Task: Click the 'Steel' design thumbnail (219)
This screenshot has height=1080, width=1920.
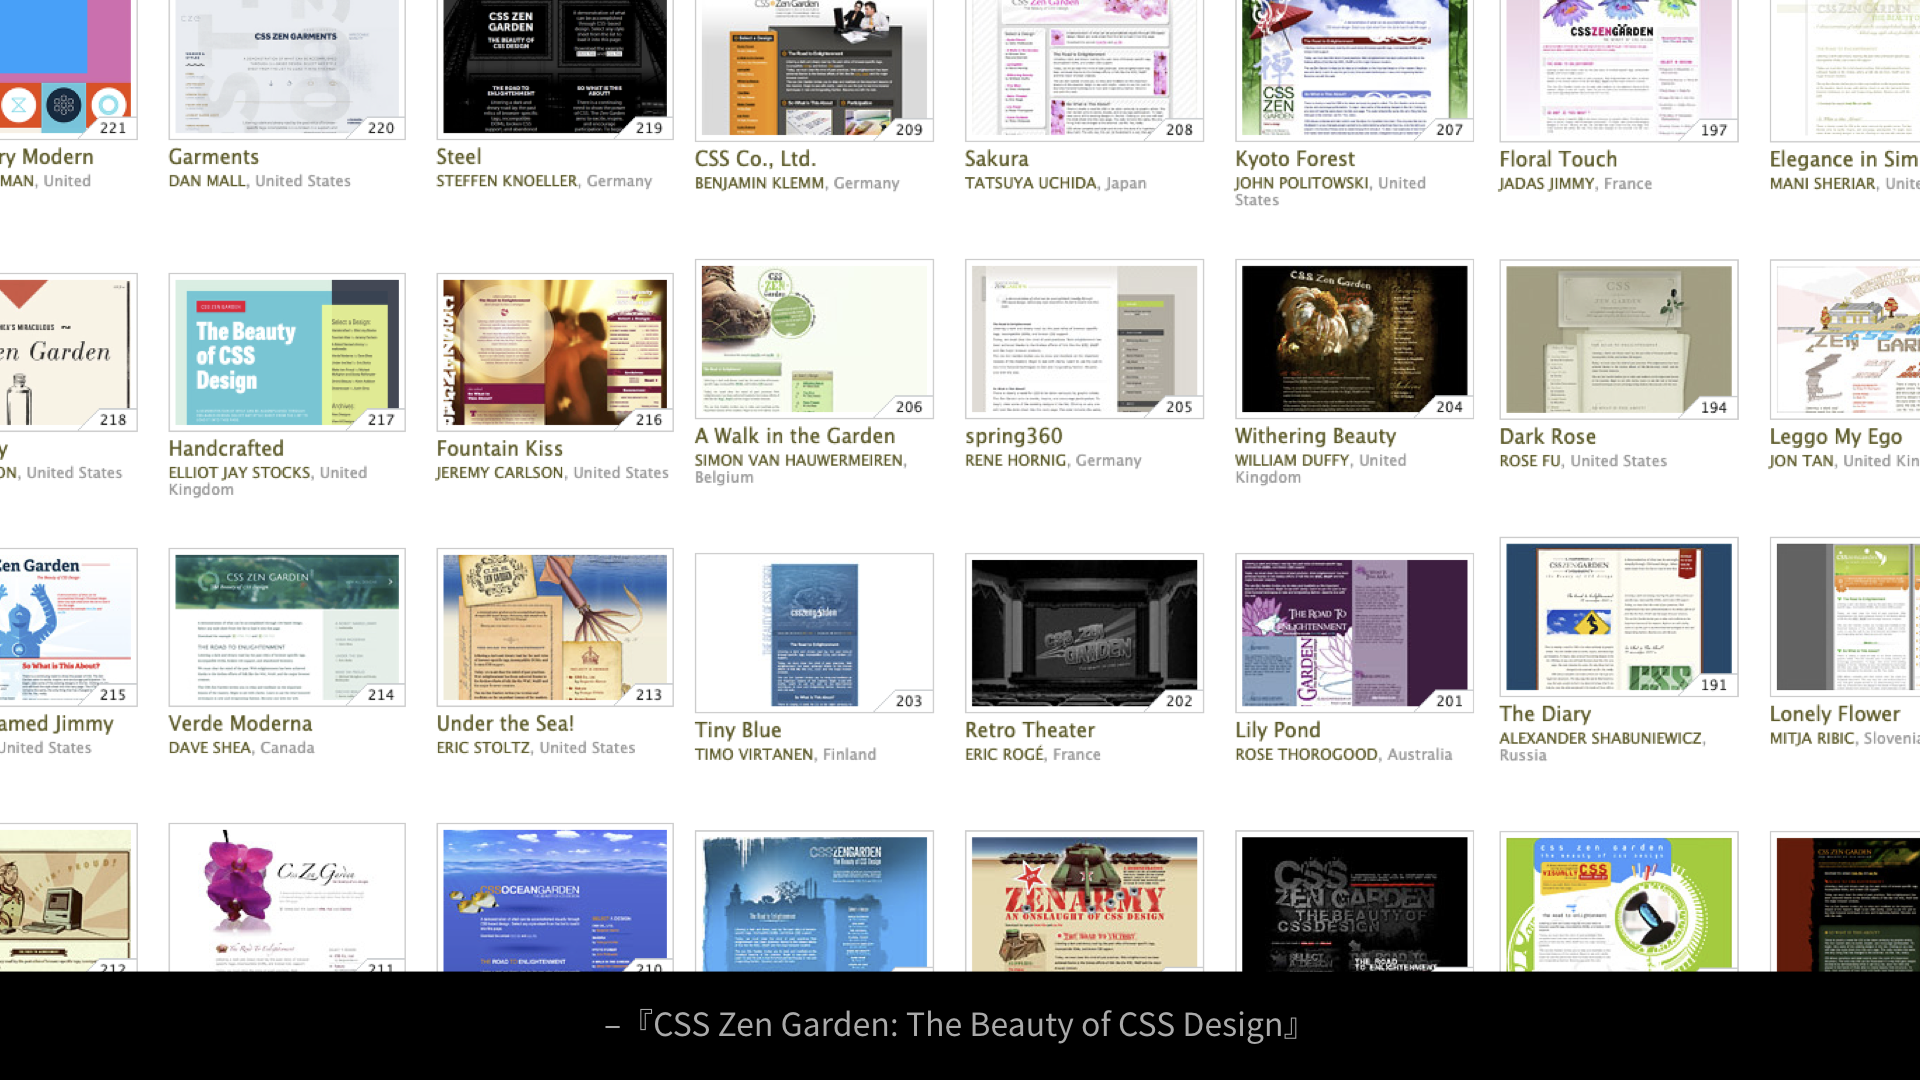Action: (x=555, y=66)
